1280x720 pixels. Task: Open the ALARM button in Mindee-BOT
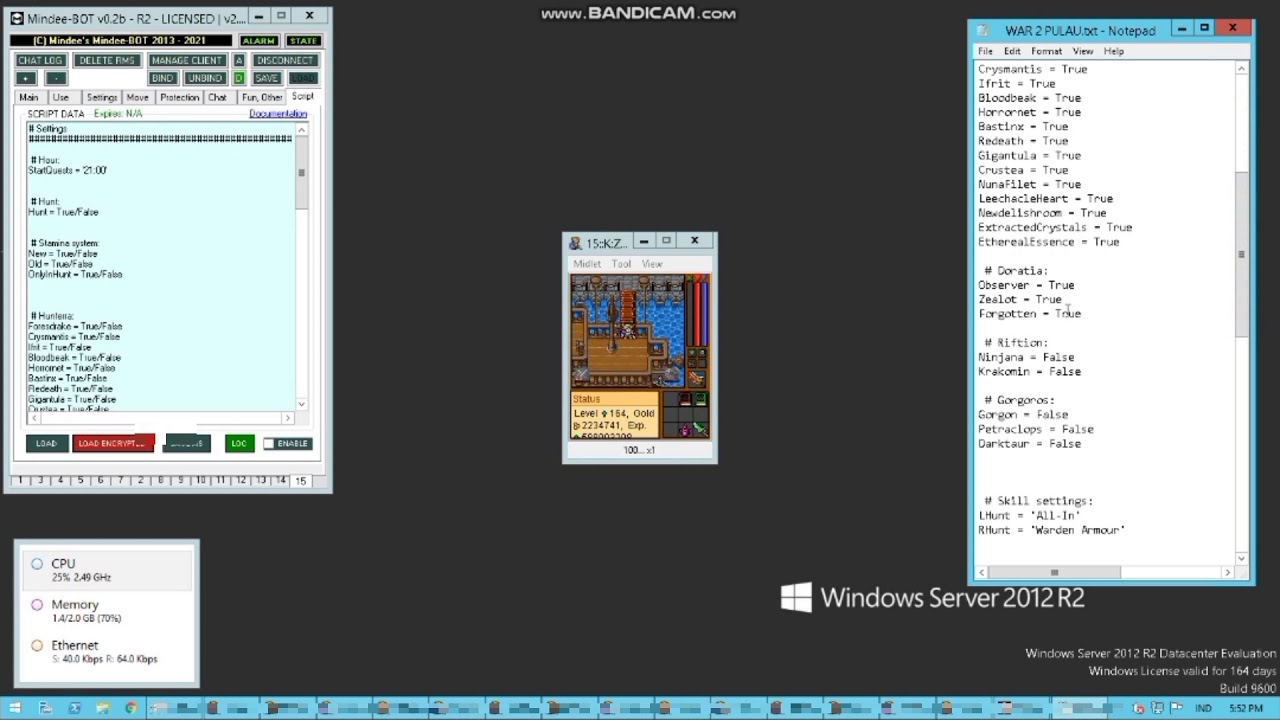258,41
